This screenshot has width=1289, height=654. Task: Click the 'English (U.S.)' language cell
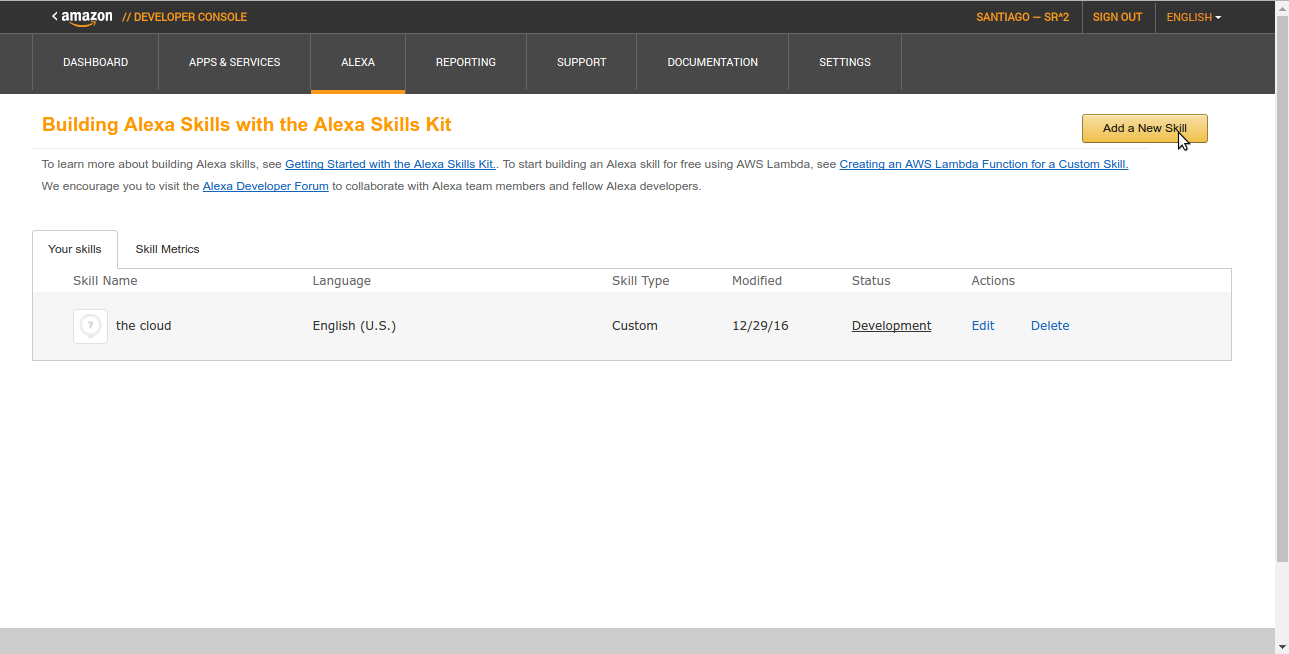click(x=354, y=326)
